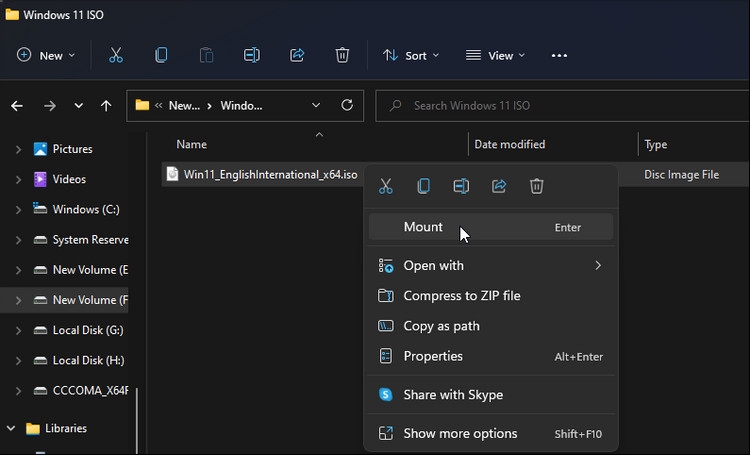Click the Copy icon in the main toolbar
This screenshot has height=455, width=750.
[x=161, y=55]
